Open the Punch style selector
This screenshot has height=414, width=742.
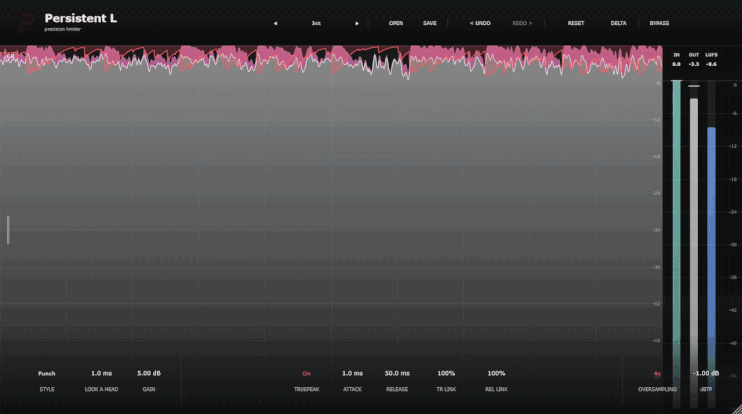46,373
